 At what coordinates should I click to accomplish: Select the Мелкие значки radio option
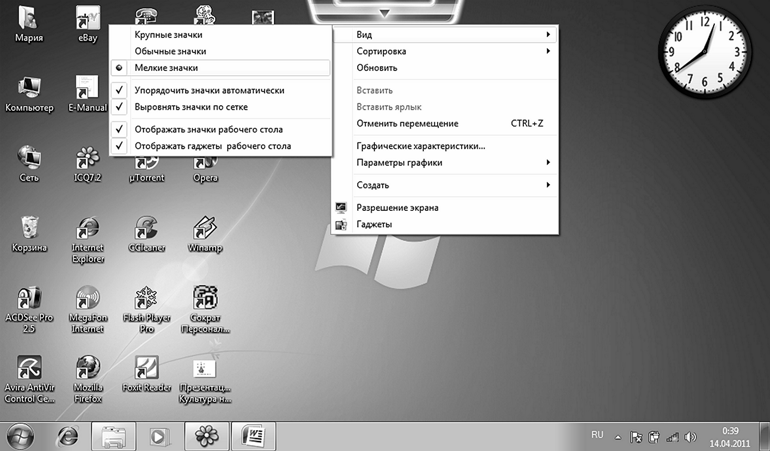166,68
